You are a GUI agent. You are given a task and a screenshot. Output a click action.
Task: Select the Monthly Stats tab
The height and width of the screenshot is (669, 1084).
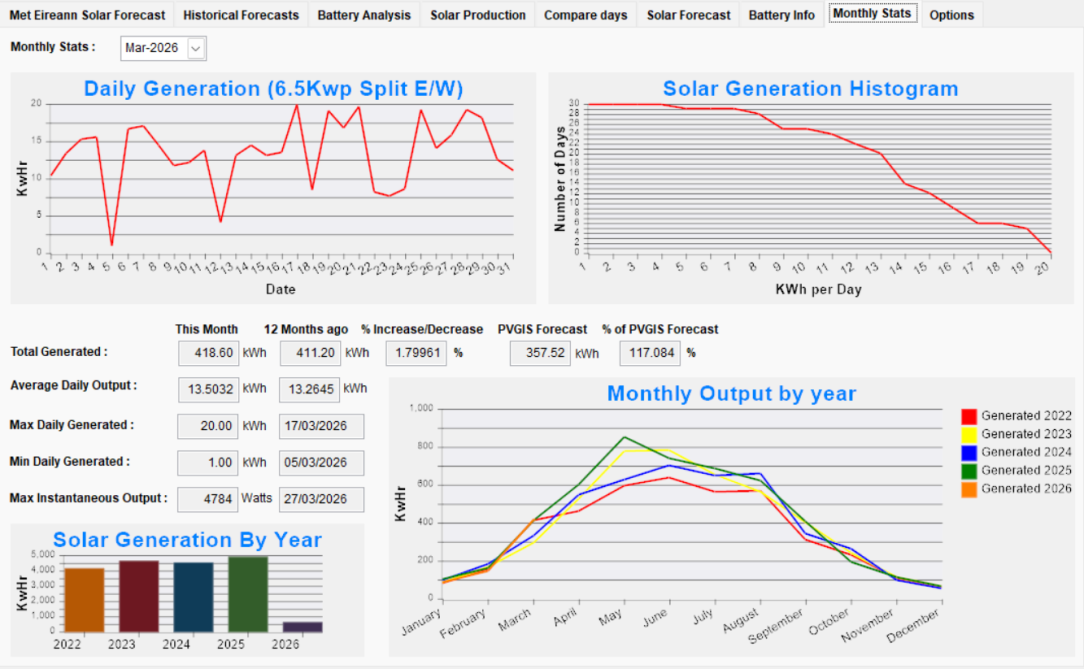872,13
